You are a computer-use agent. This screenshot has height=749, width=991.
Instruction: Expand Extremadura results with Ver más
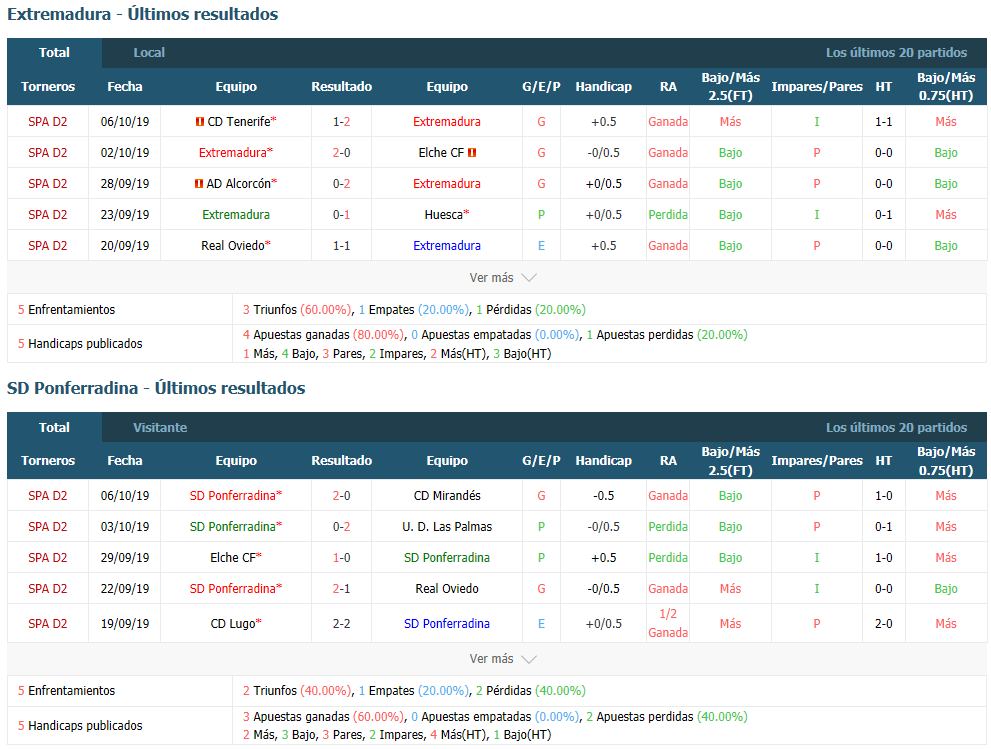coord(502,277)
